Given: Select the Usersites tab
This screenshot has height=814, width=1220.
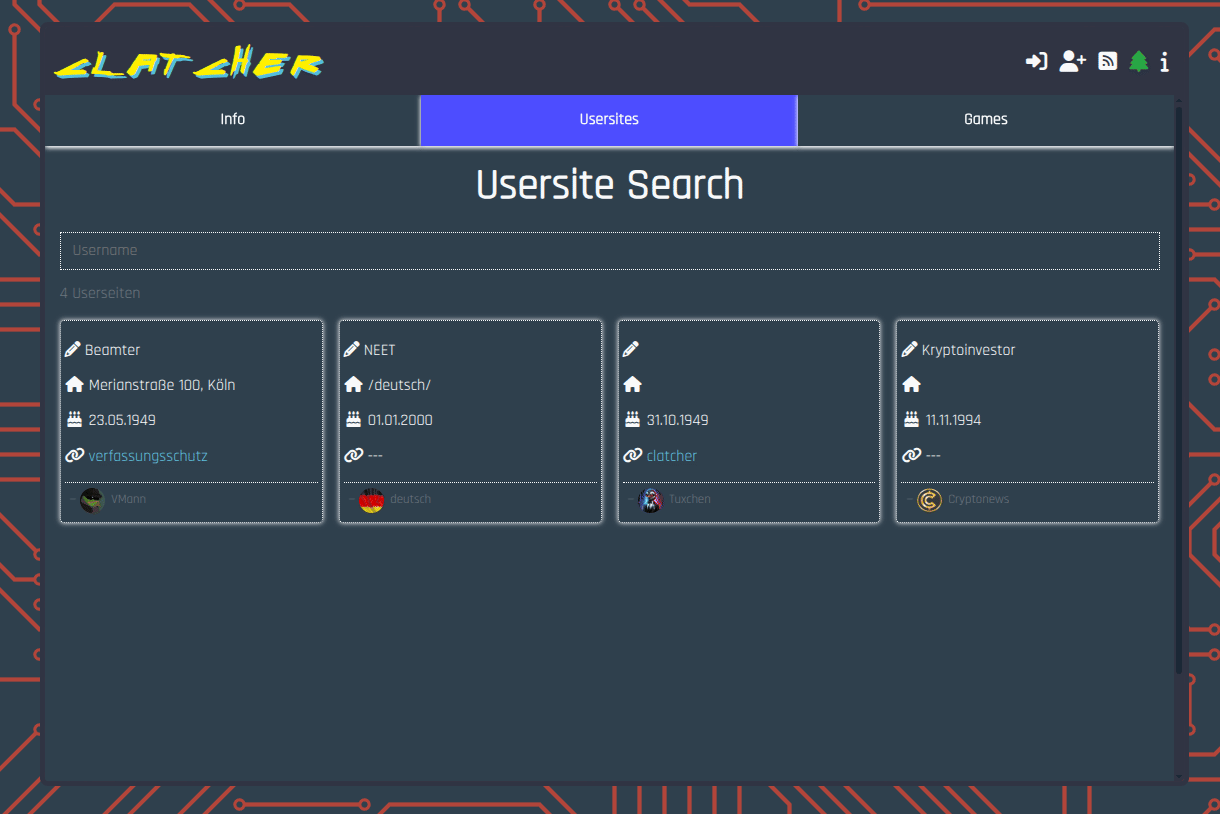Looking at the screenshot, I should point(609,119).
